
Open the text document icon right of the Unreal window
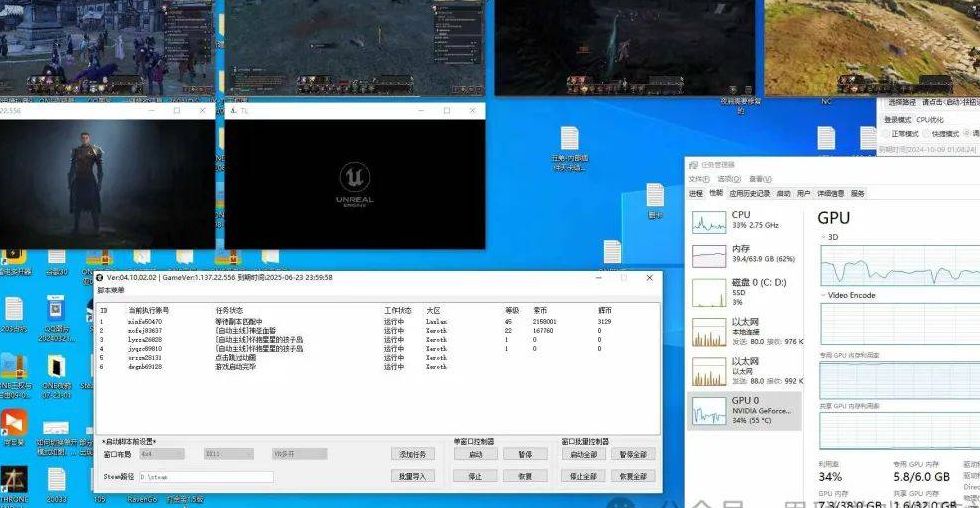pos(569,141)
